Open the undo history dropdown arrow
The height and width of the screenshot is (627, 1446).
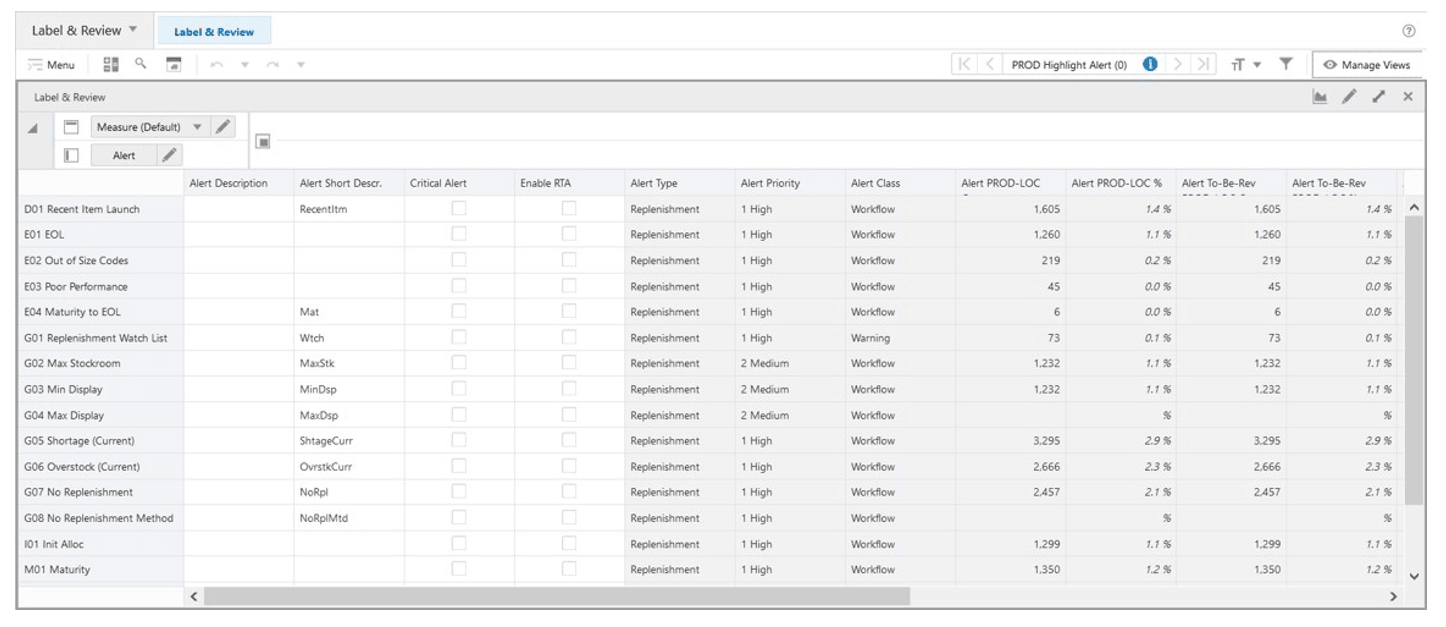(244, 65)
